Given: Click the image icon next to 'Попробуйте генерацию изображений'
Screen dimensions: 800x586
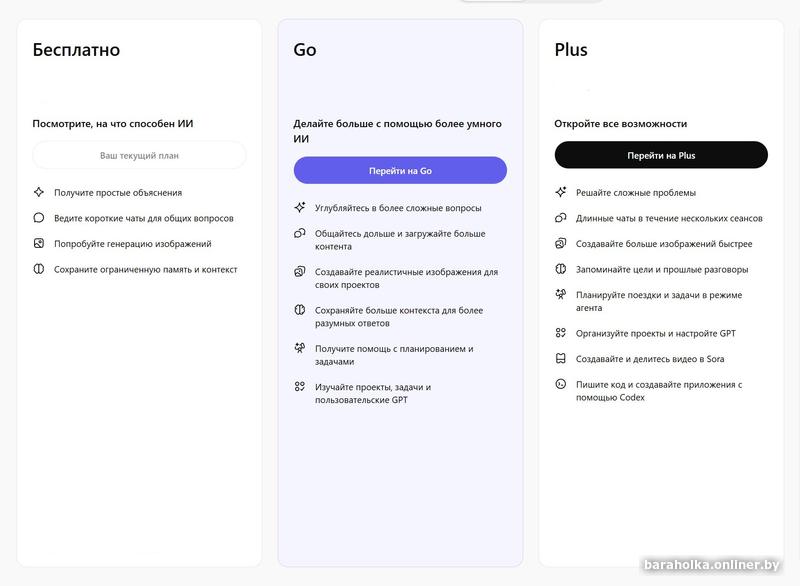Looking at the screenshot, I should tap(39, 243).
